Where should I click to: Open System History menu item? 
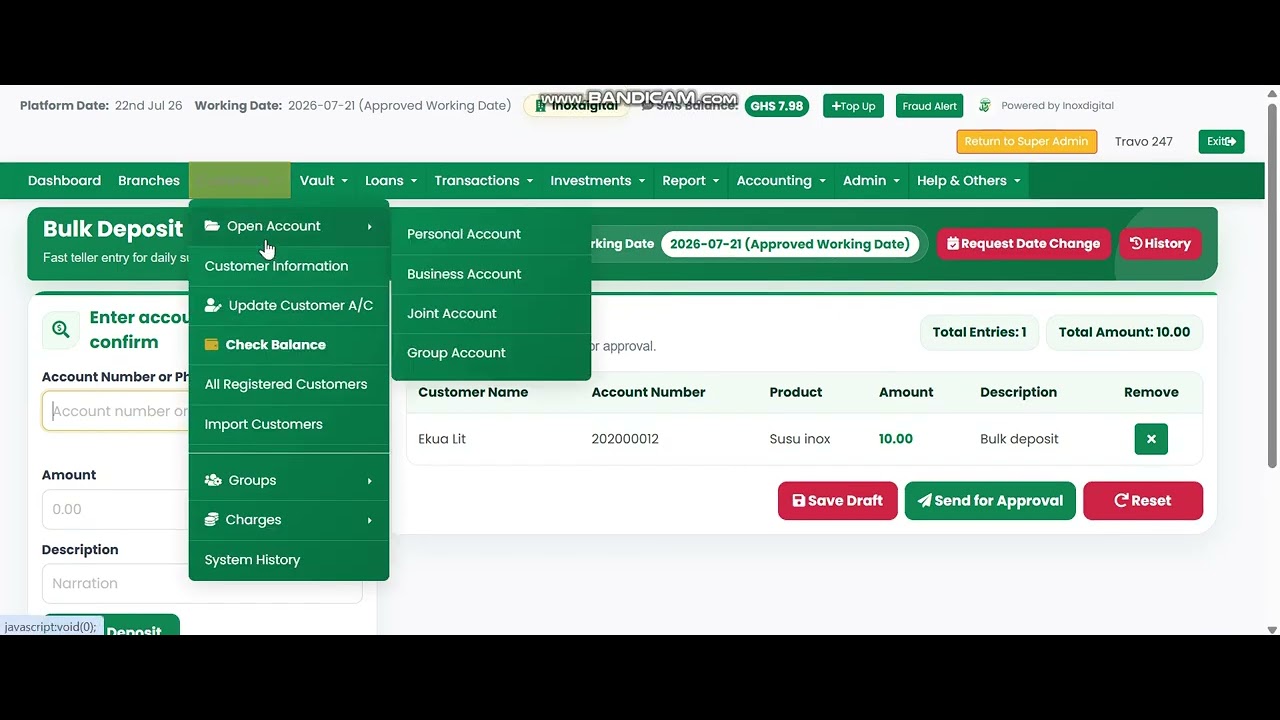[288, 560]
